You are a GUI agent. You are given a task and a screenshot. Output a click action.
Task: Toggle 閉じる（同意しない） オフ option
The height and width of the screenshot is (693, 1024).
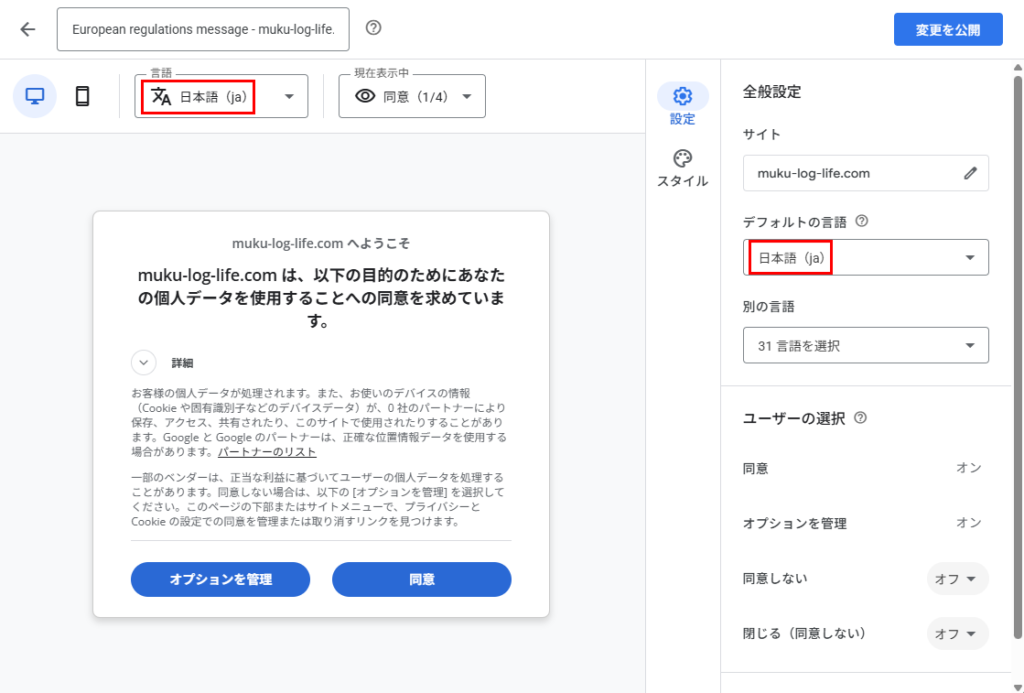coord(957,634)
